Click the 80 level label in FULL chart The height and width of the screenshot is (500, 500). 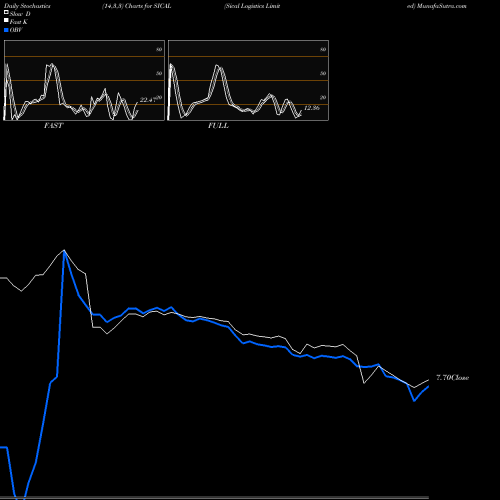tap(323, 49)
